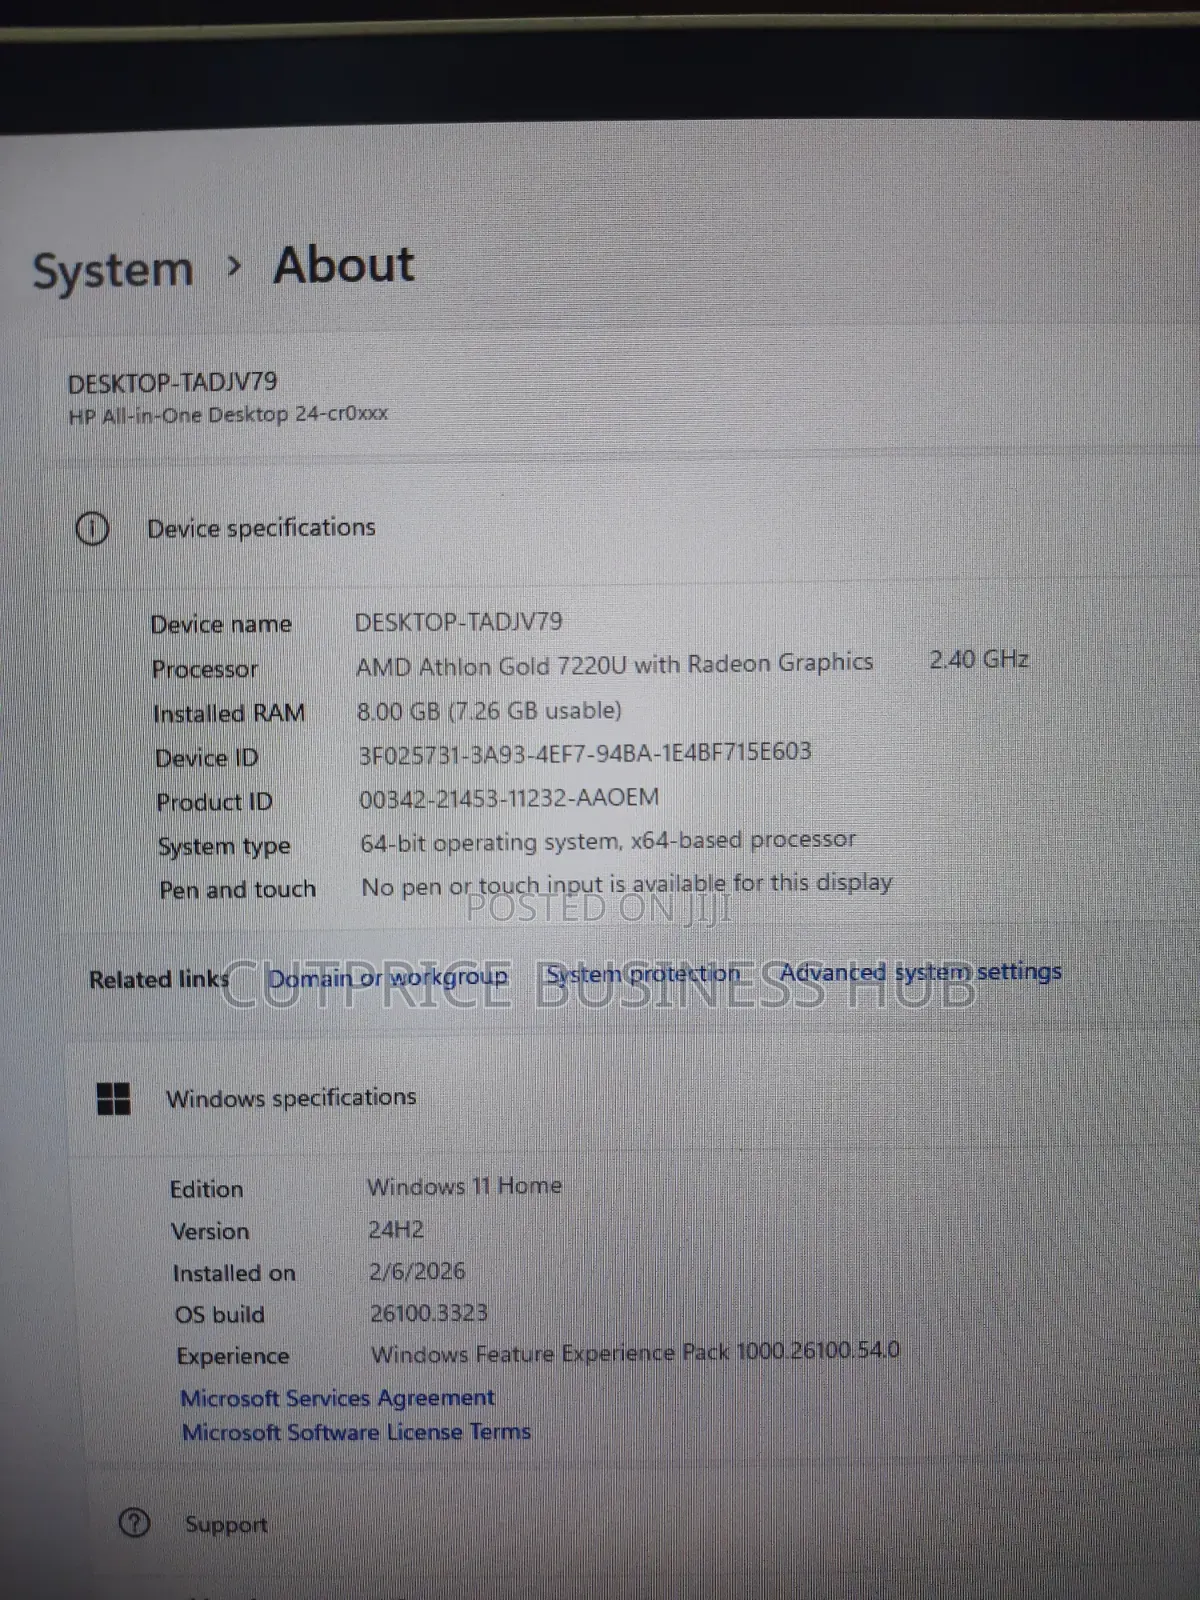
Task: Open Advanced system settings link
Action: pyautogui.click(x=920, y=971)
